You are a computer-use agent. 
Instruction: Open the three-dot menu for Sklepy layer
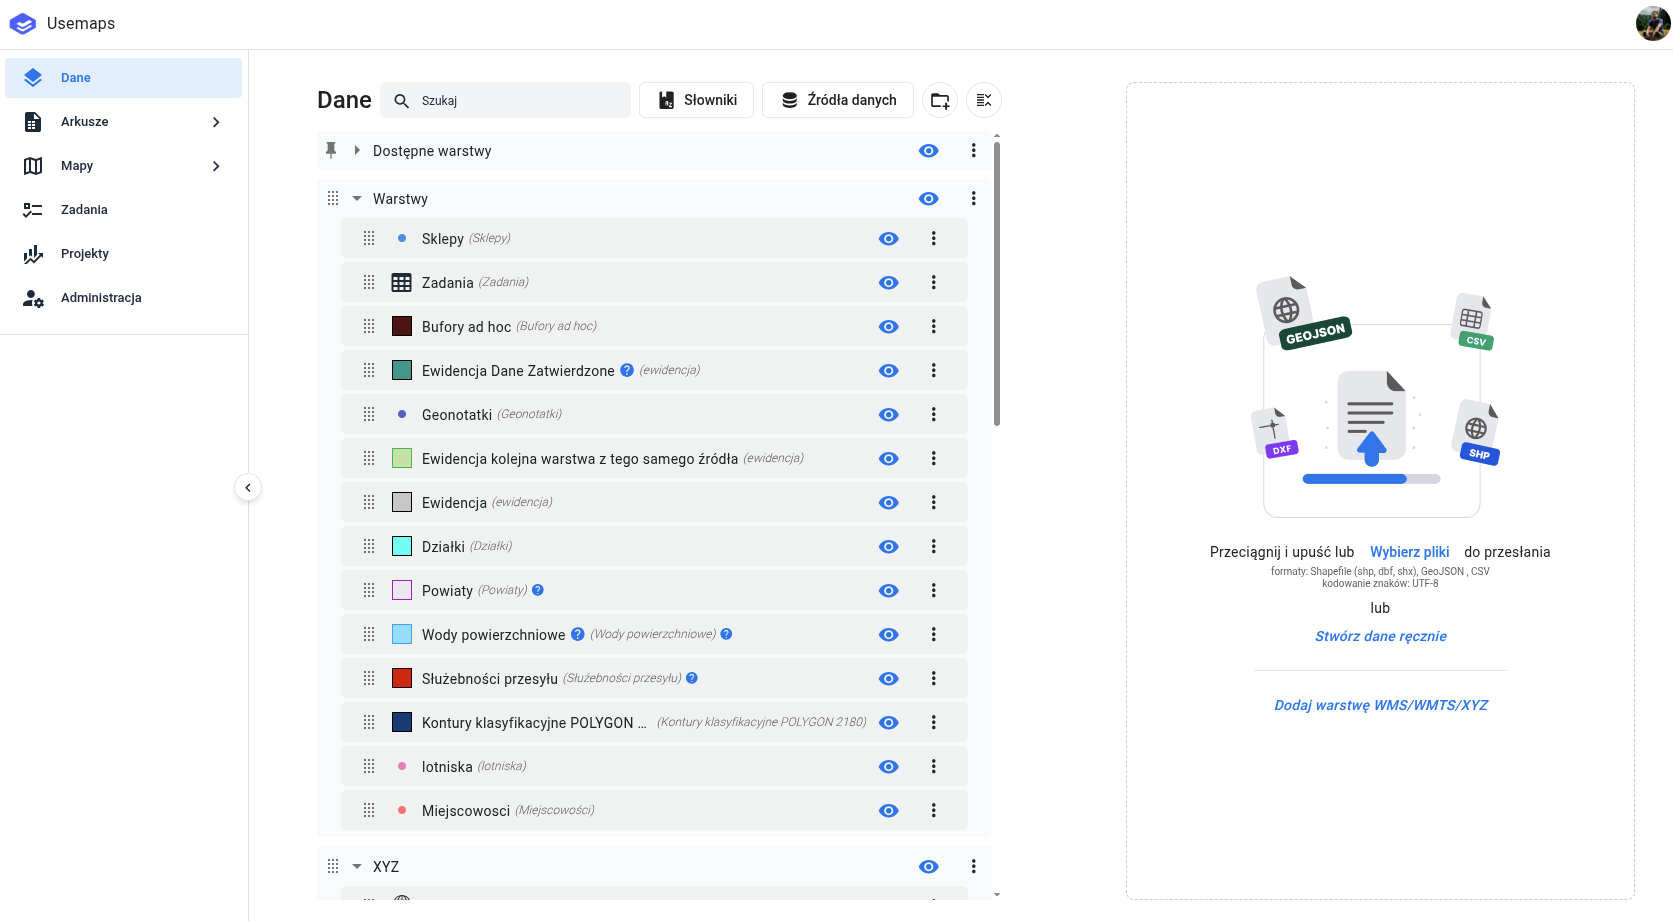point(933,238)
